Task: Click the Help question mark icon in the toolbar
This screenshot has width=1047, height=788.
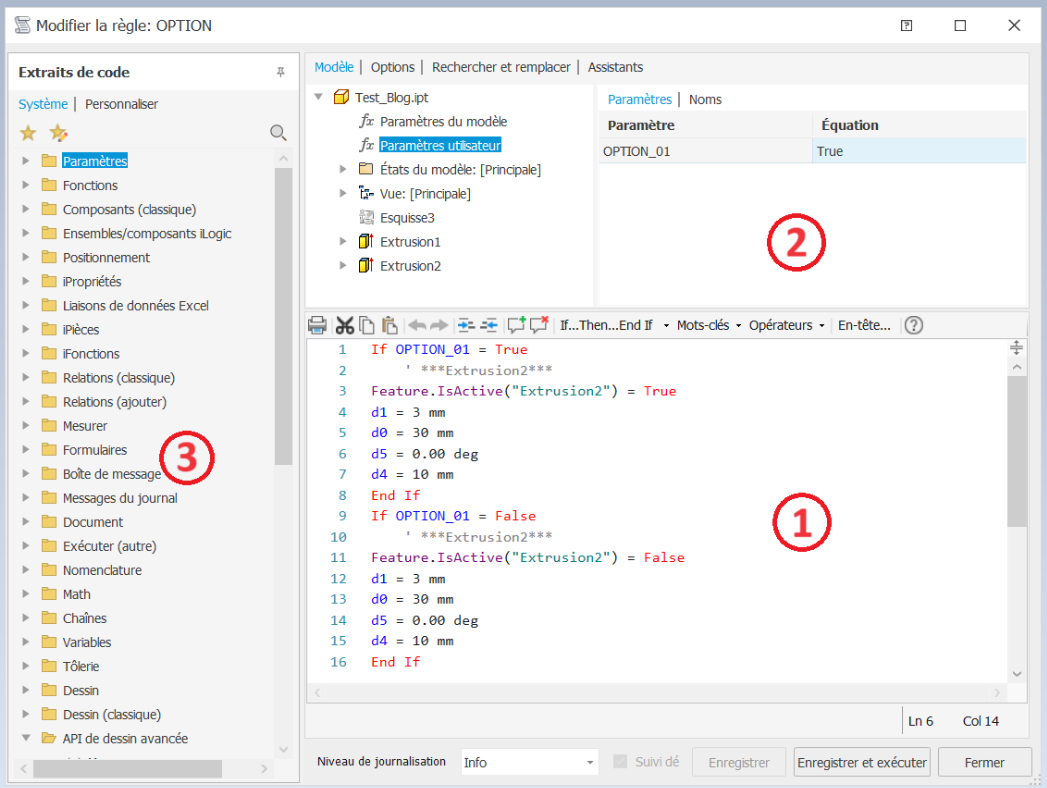Action: [x=913, y=324]
